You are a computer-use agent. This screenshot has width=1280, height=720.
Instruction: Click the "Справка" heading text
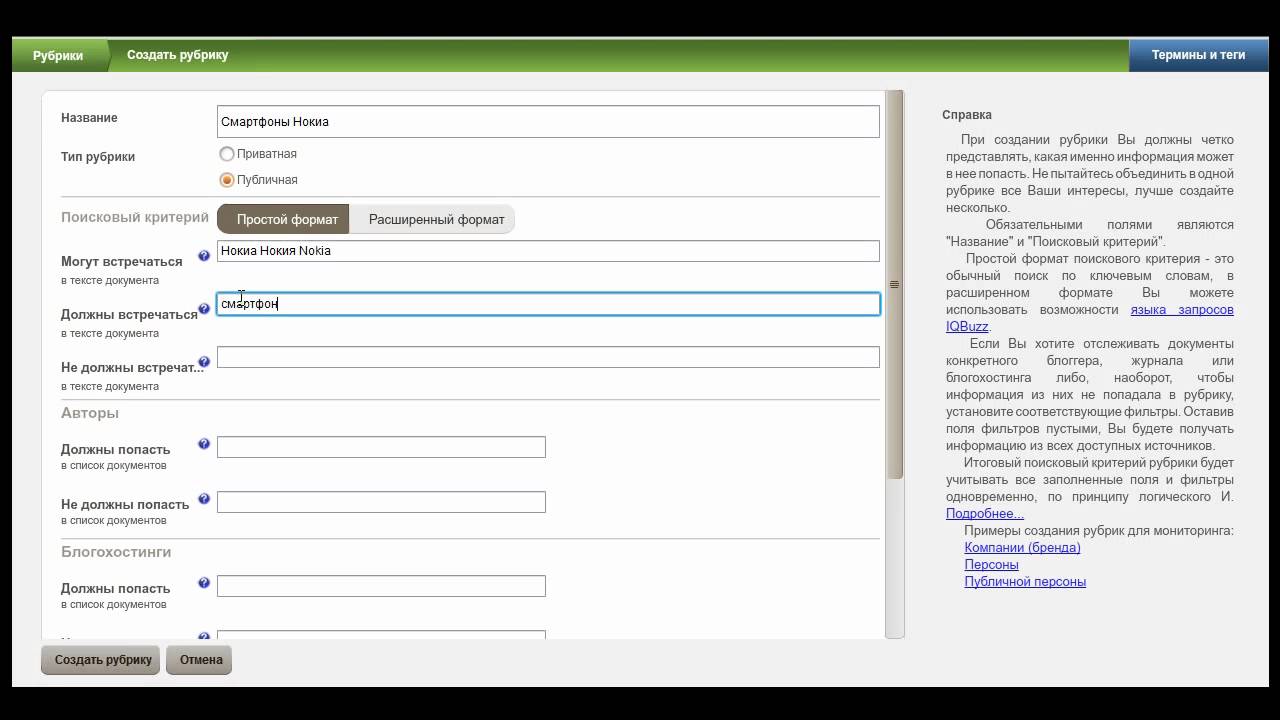click(967, 115)
